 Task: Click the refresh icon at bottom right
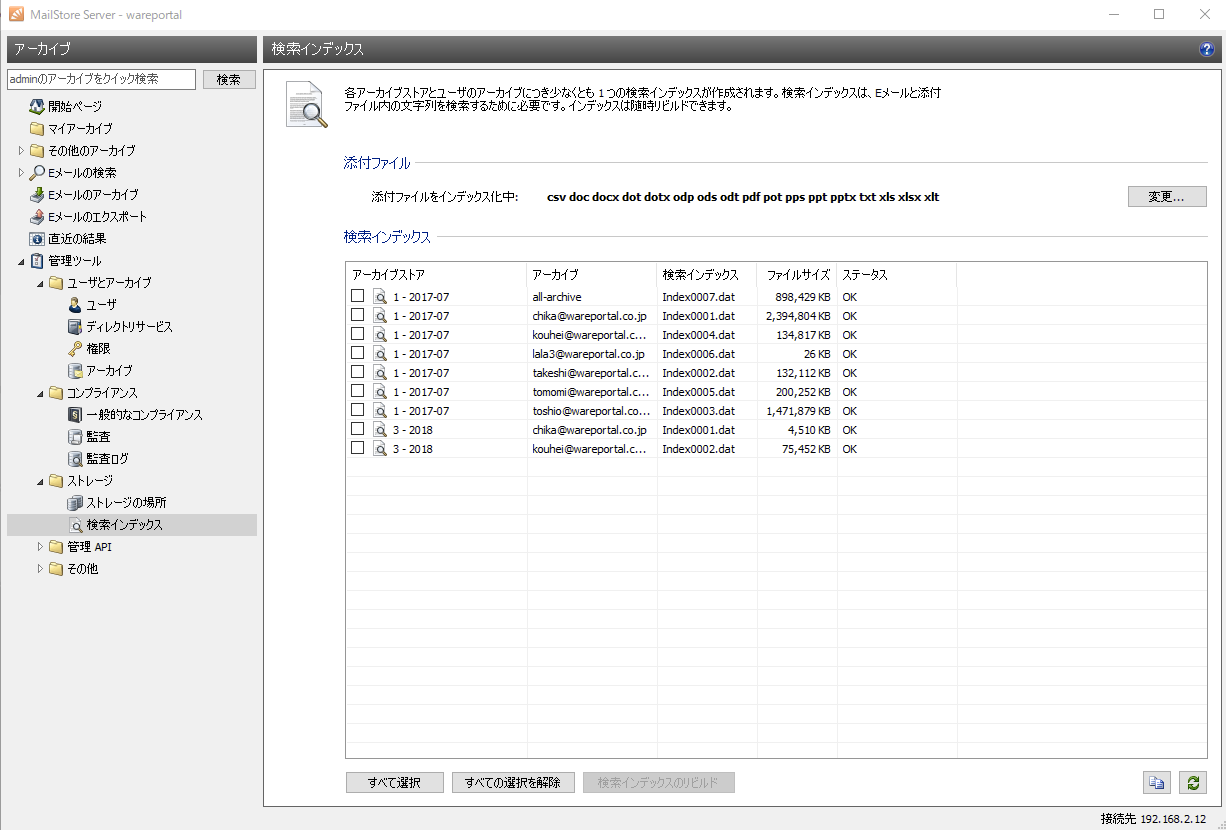click(x=1190, y=783)
